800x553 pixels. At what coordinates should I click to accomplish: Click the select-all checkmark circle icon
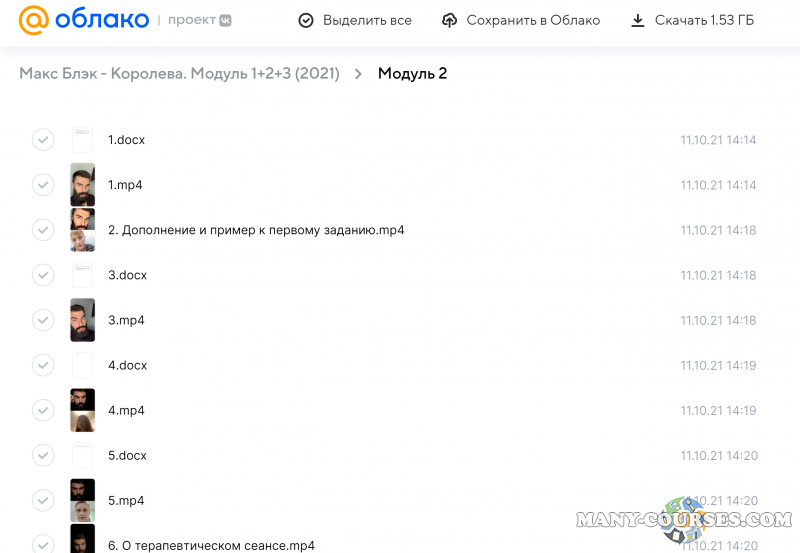[306, 20]
